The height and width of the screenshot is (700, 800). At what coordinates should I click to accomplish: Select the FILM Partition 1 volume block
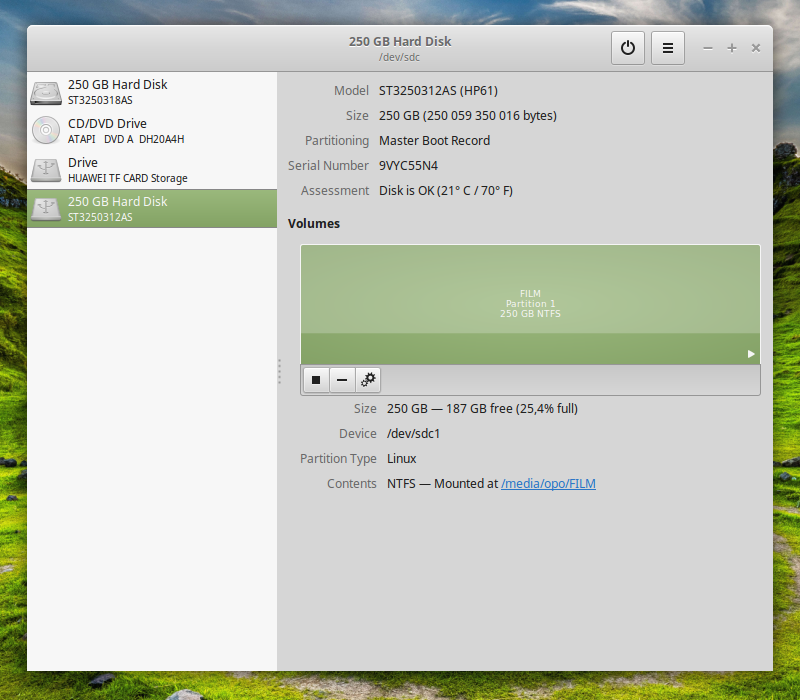point(530,304)
